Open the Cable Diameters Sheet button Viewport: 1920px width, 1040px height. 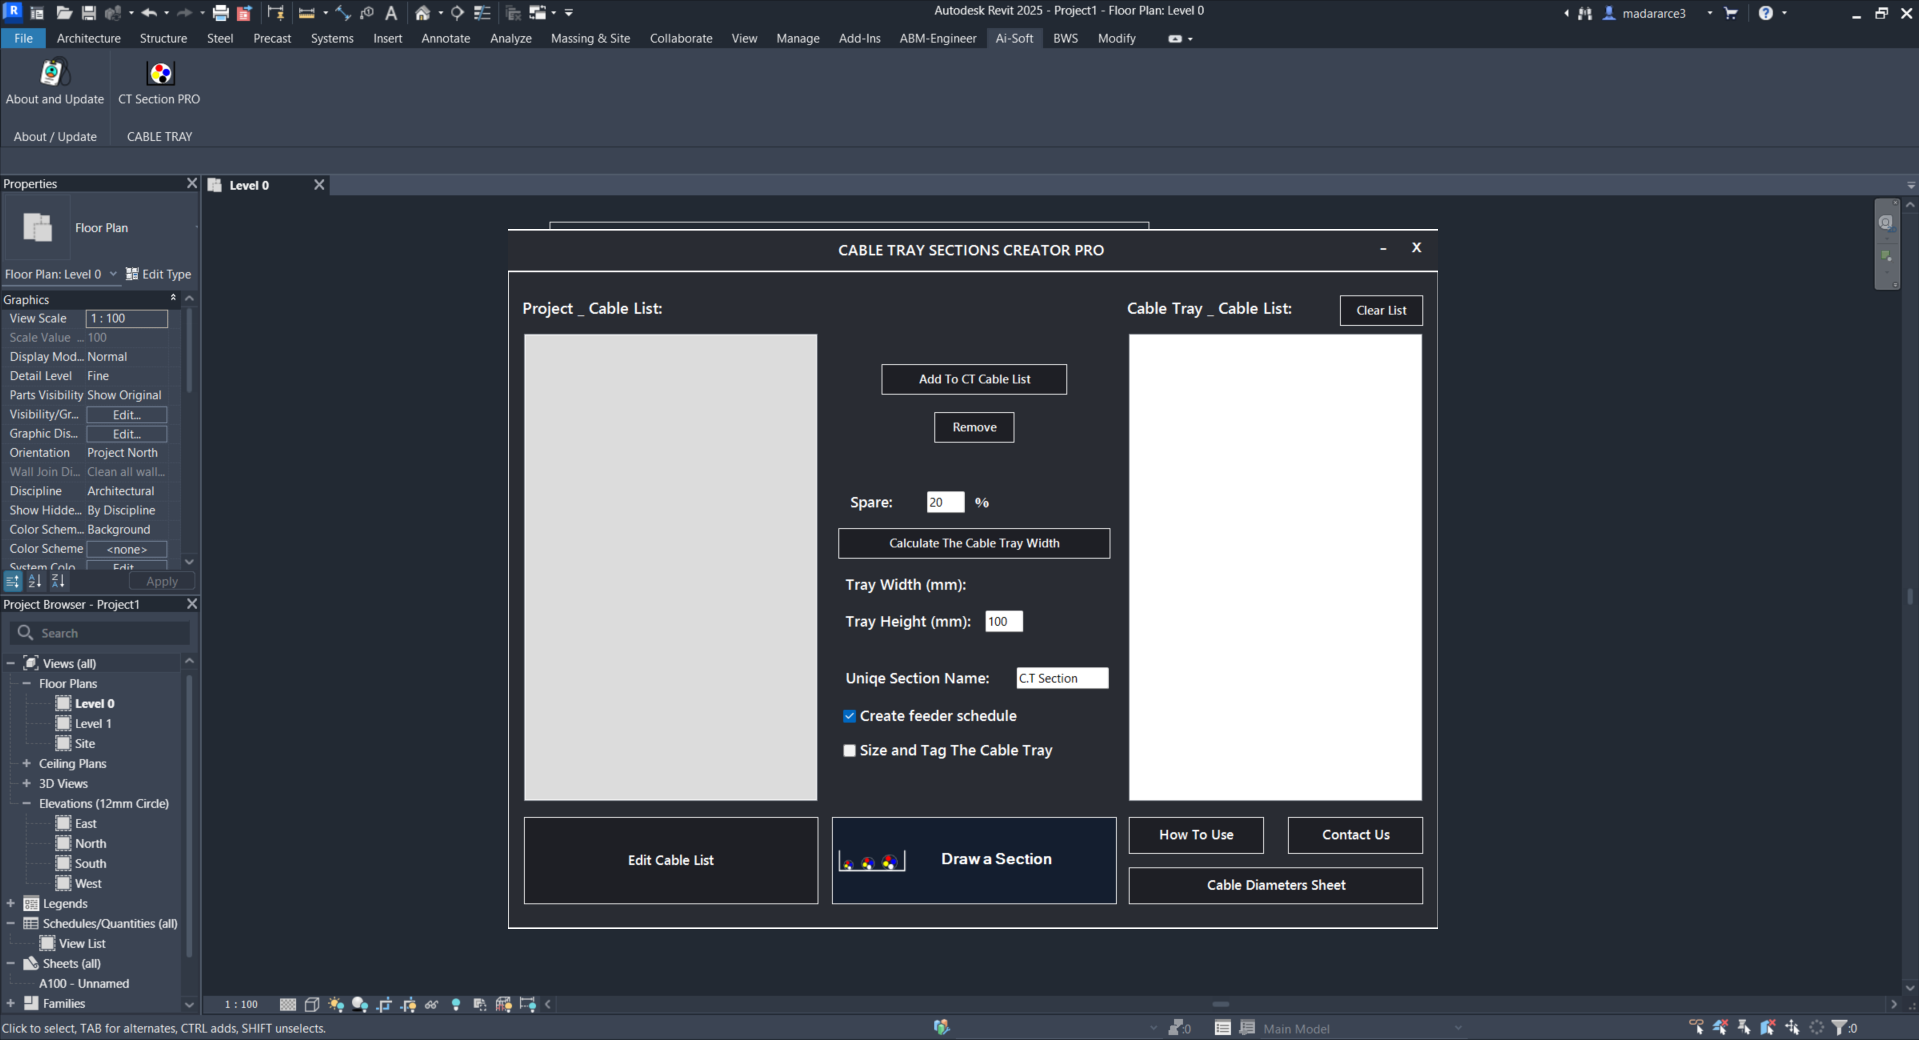click(1276, 885)
